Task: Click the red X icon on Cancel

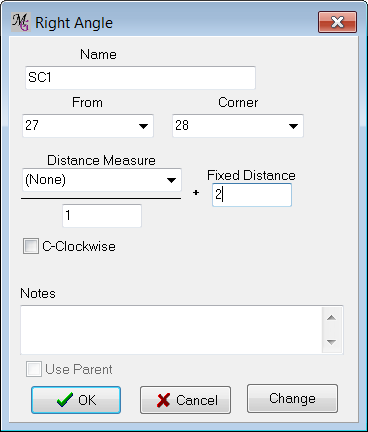Action: (x=163, y=400)
